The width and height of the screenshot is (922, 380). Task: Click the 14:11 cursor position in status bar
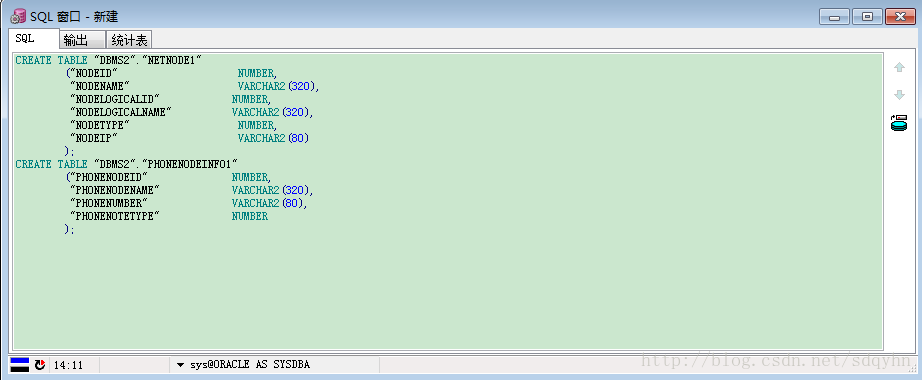click(68, 365)
